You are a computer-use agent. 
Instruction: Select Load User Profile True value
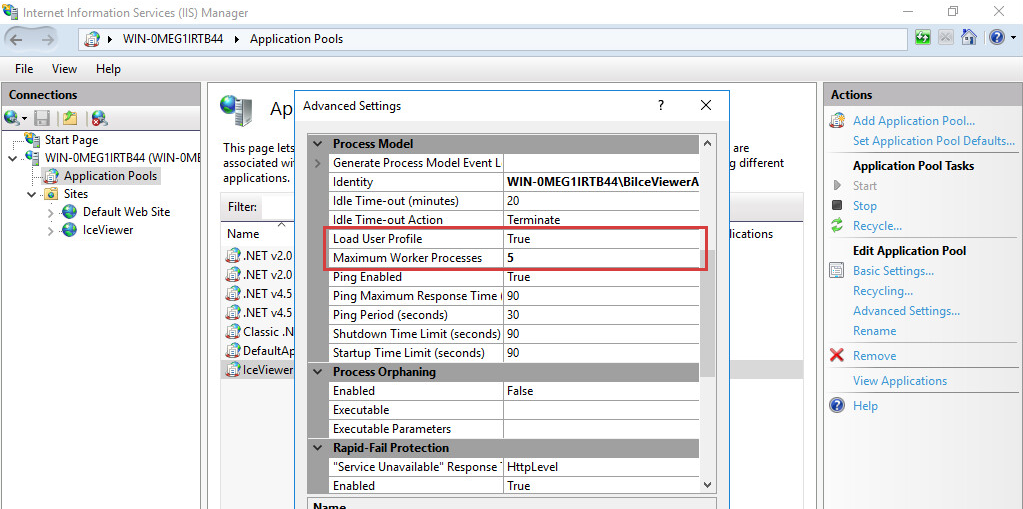601,239
